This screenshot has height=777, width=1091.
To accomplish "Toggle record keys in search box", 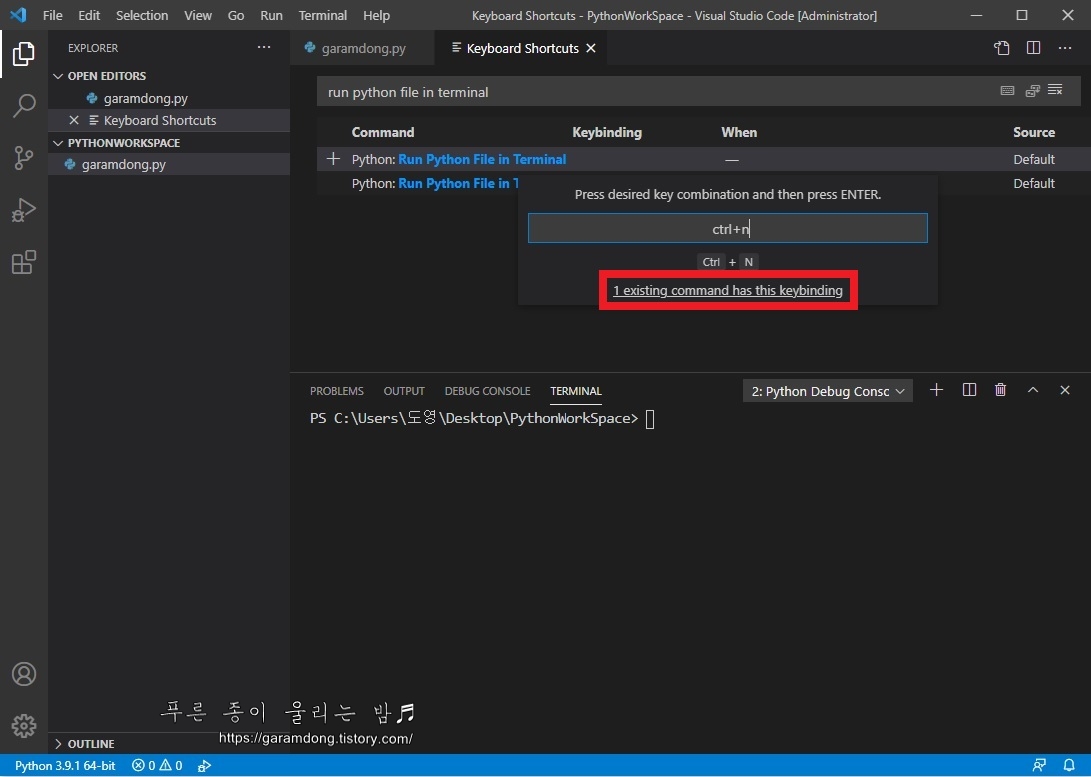I will click(x=1007, y=90).
